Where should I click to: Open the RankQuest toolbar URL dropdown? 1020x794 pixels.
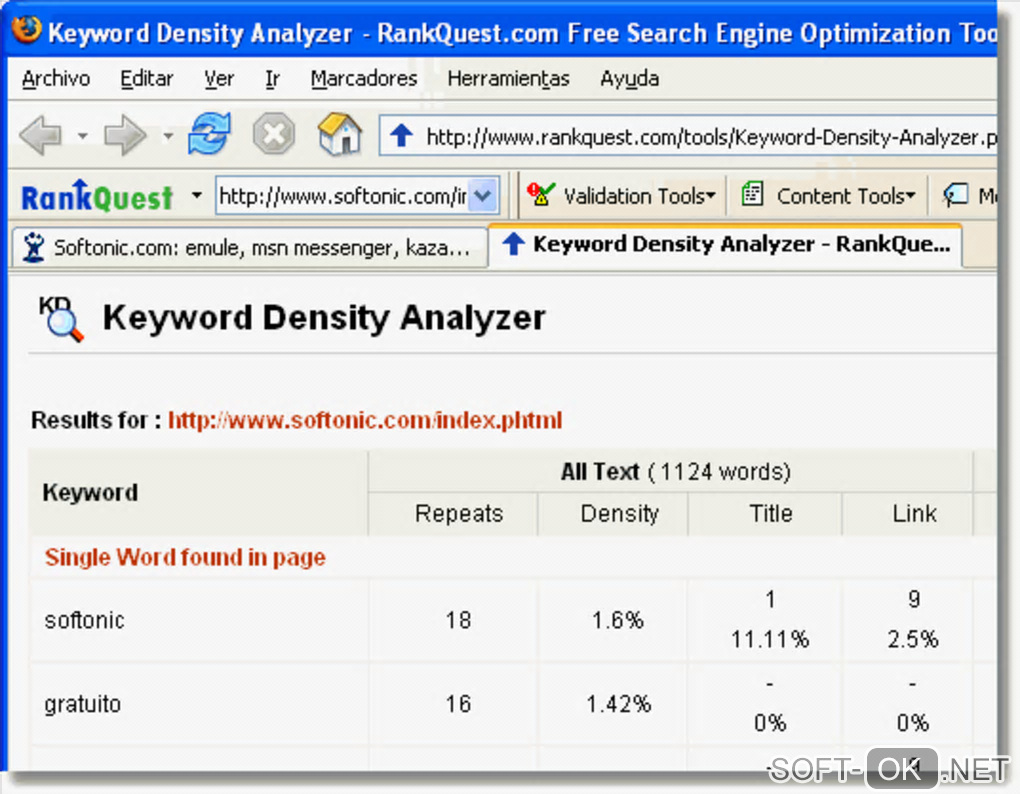[483, 195]
